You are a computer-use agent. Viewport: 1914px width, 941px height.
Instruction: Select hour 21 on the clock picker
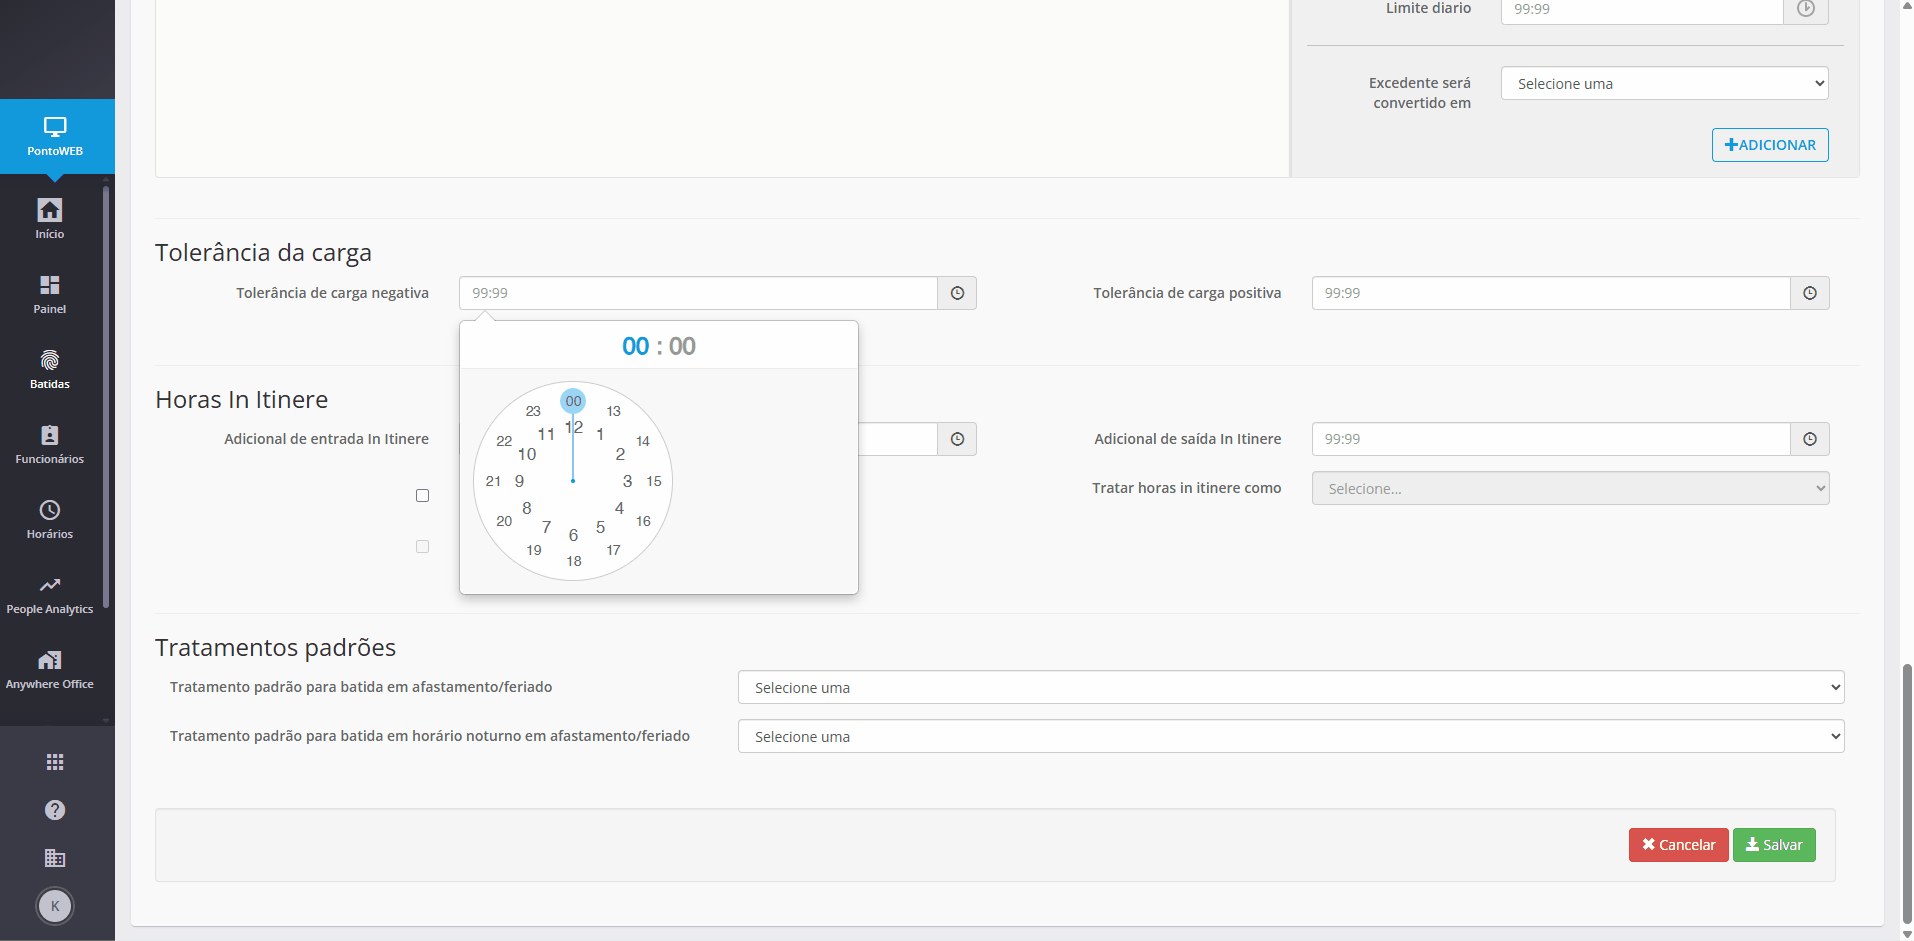click(493, 481)
